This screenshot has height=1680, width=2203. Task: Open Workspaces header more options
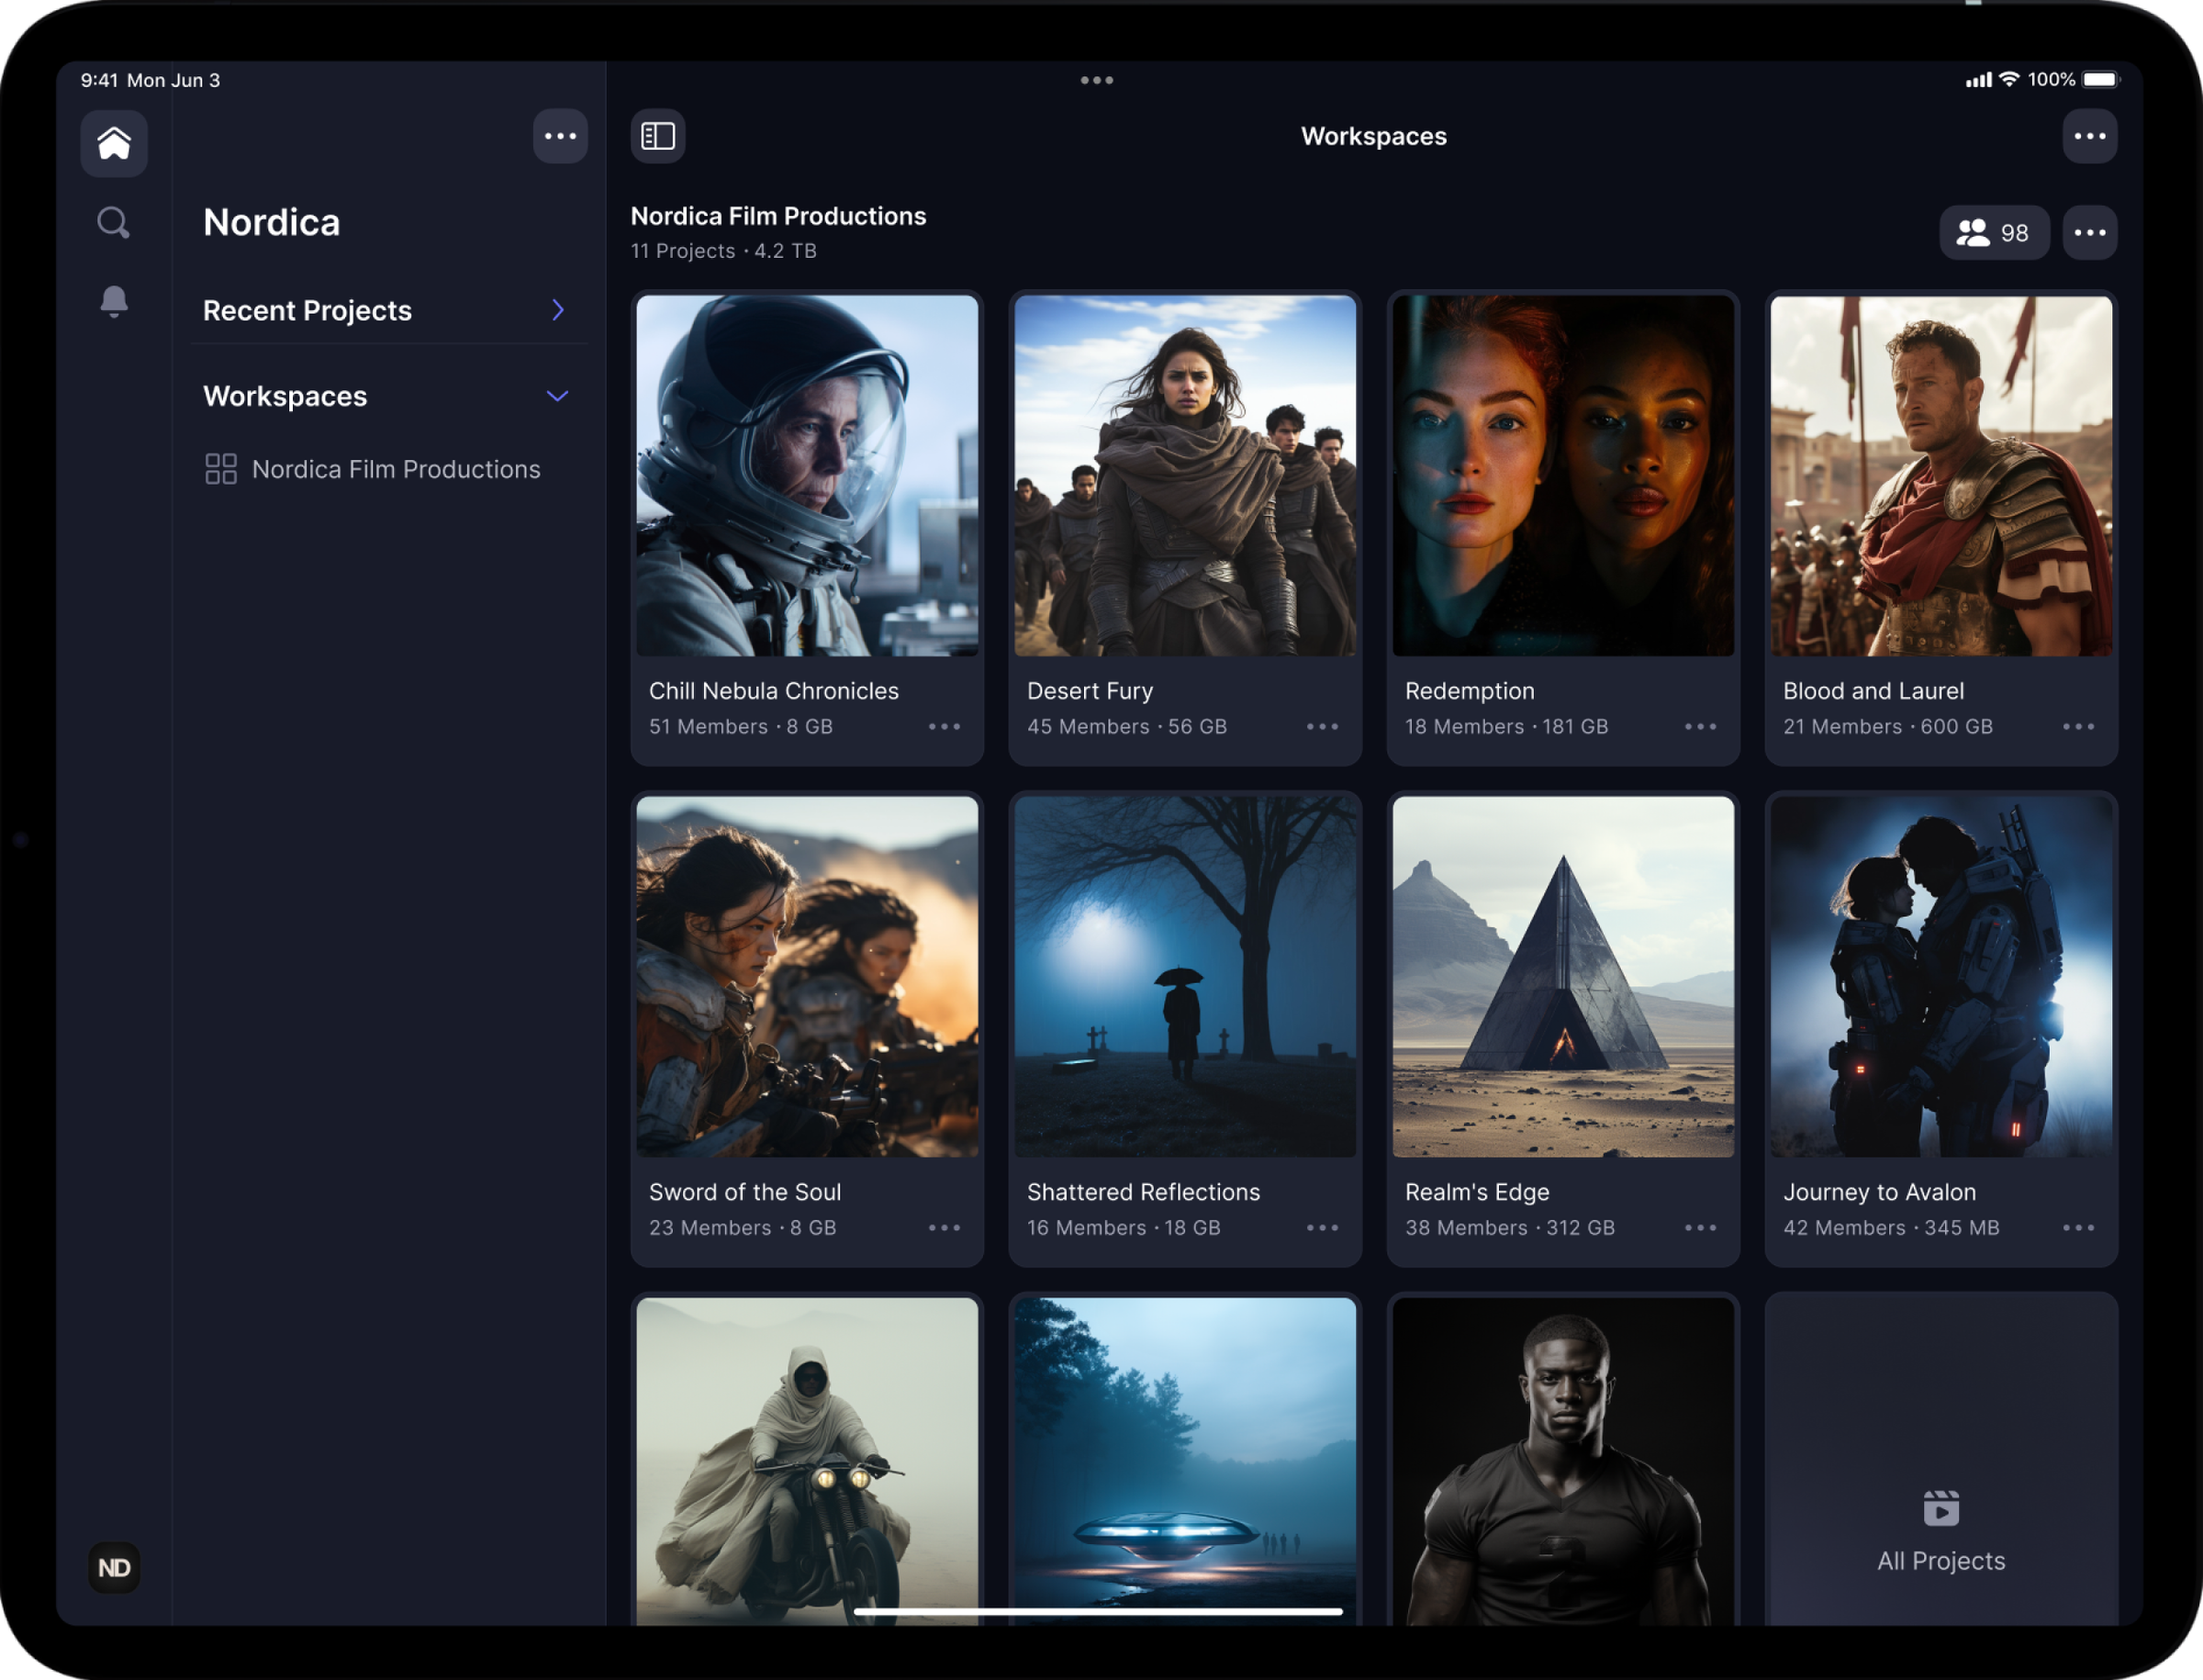[x=2089, y=136]
